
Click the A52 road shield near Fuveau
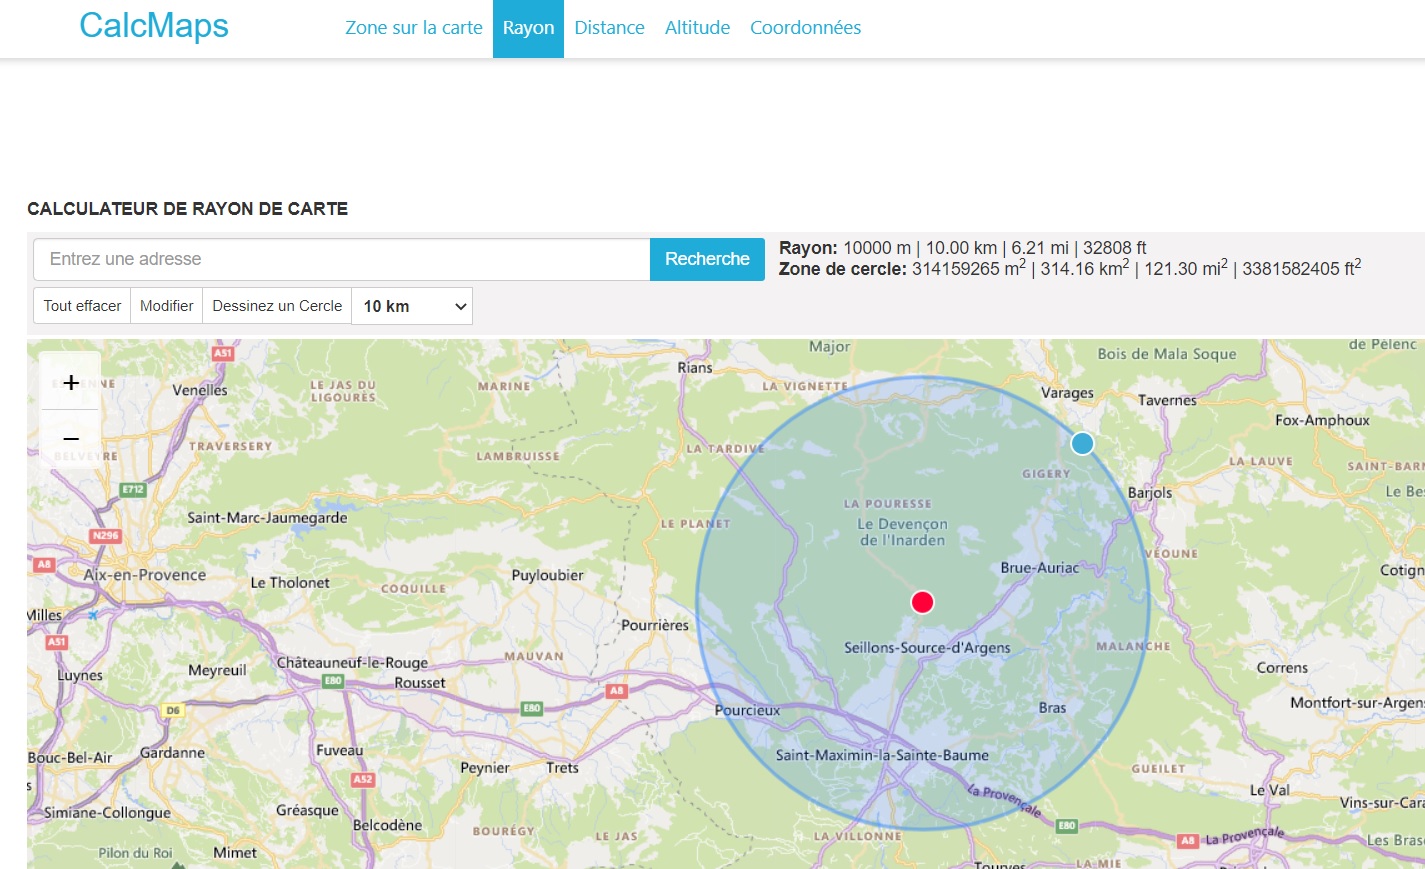[x=362, y=779]
